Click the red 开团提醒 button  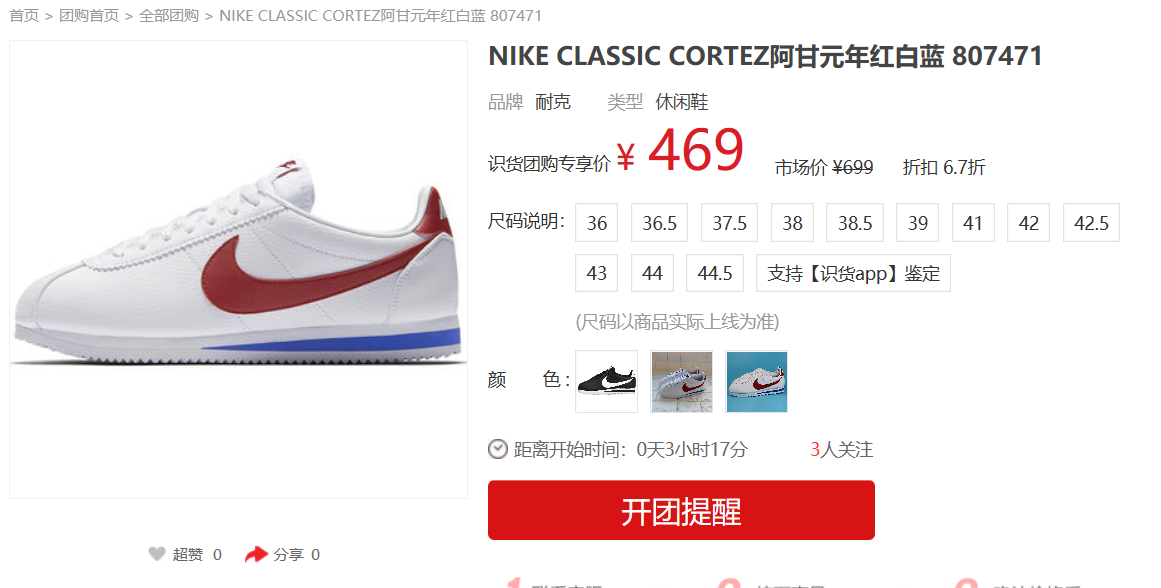coord(681,510)
